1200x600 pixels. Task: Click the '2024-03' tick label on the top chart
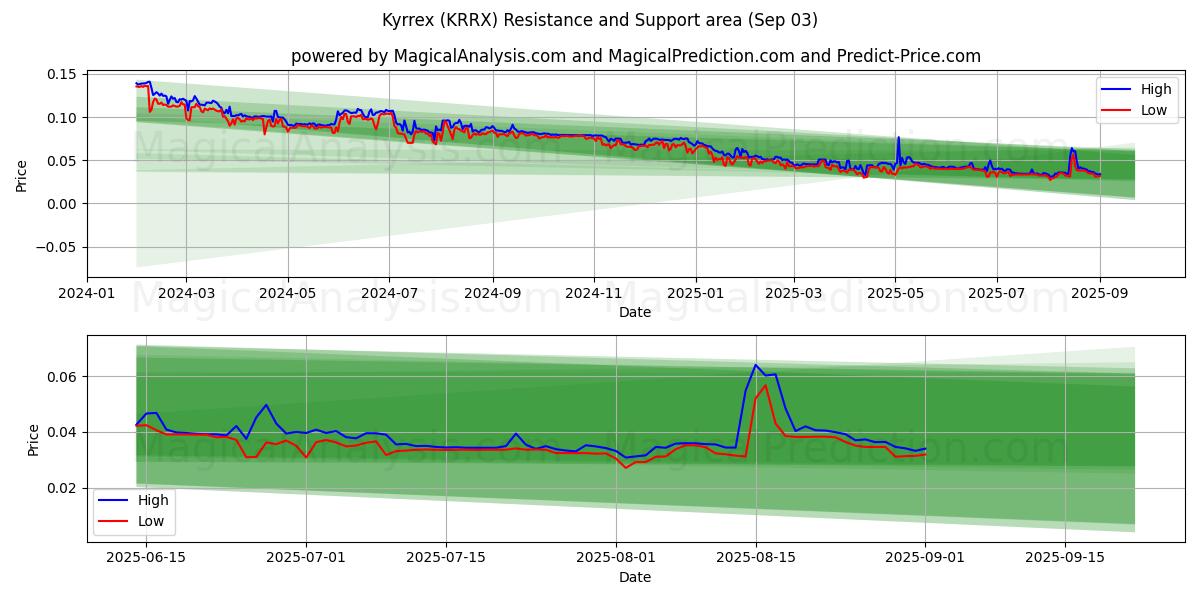click(186, 293)
